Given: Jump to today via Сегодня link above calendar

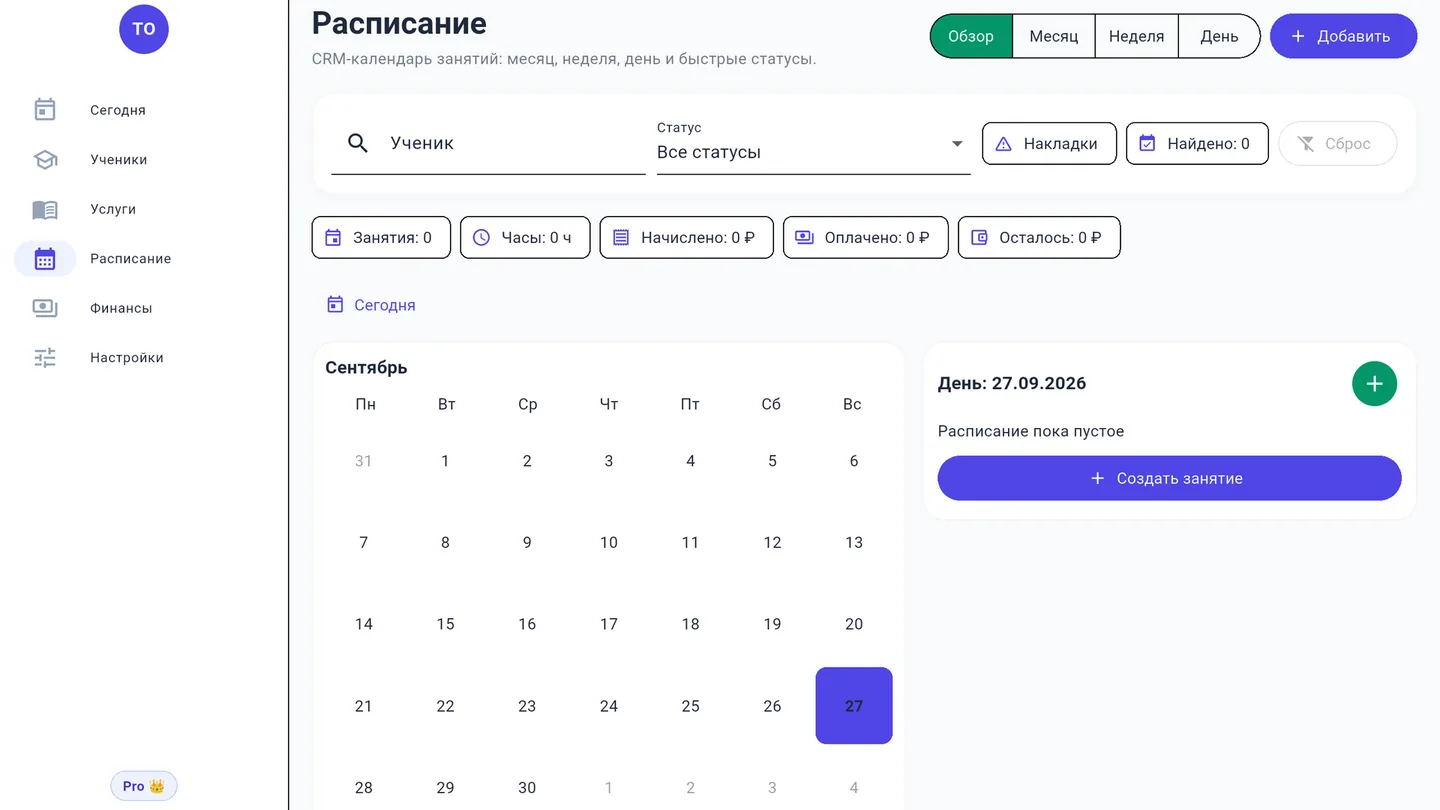Looking at the screenshot, I should point(371,305).
